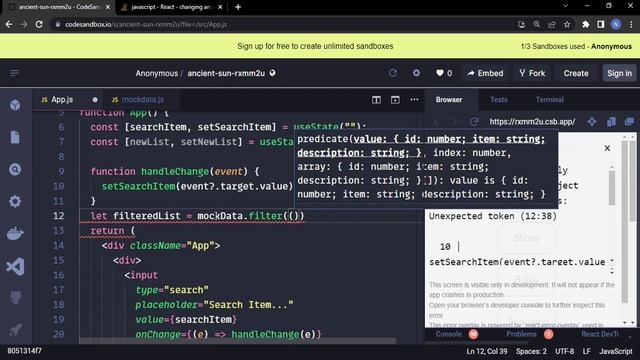Open editor more options ellipsis
The height and width of the screenshot is (360, 640).
click(414, 100)
